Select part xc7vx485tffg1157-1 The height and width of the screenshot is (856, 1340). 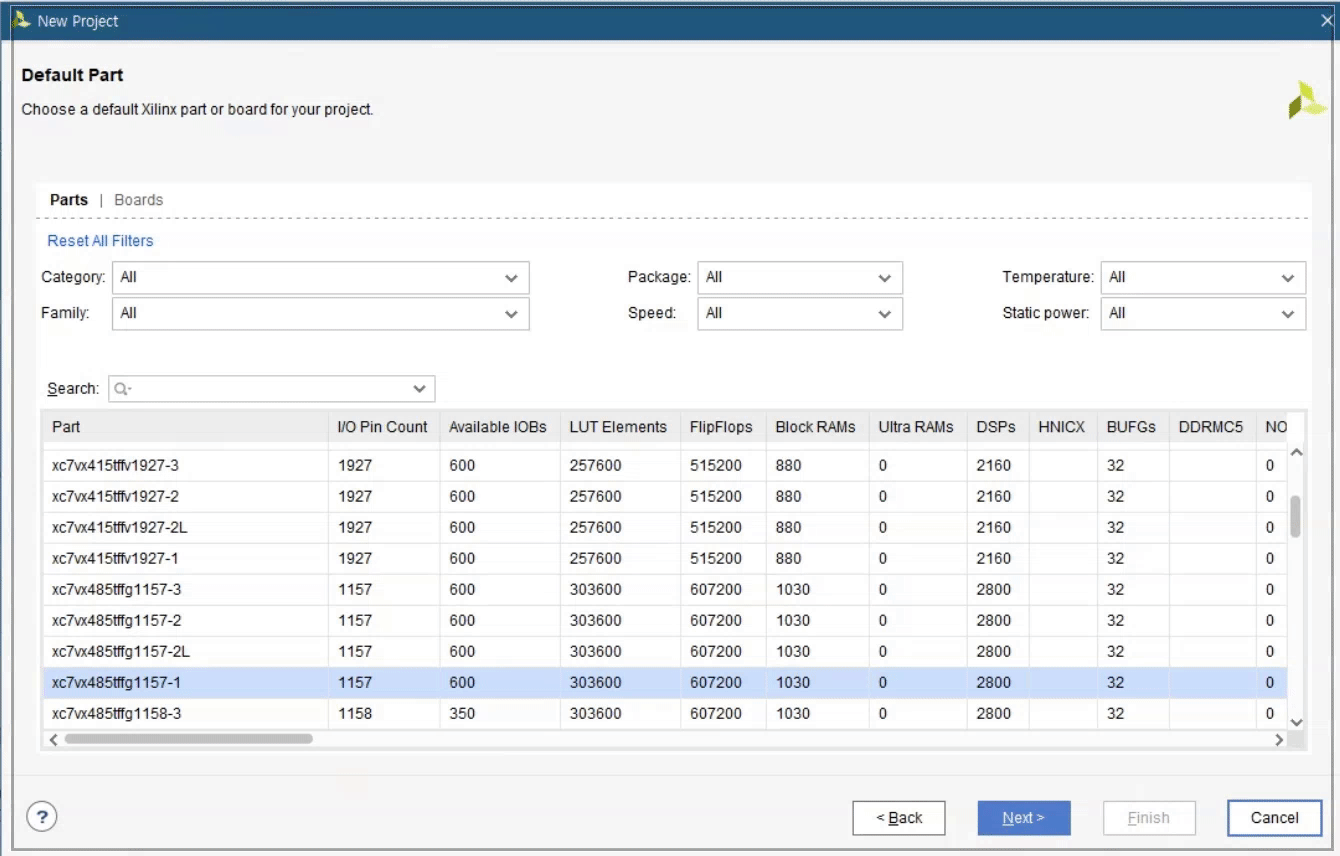click(x=664, y=682)
